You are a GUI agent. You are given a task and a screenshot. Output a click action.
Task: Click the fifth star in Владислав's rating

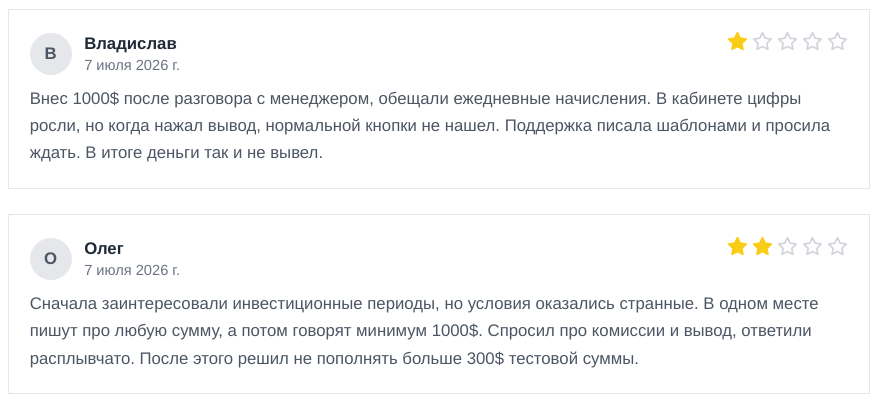coord(837,42)
